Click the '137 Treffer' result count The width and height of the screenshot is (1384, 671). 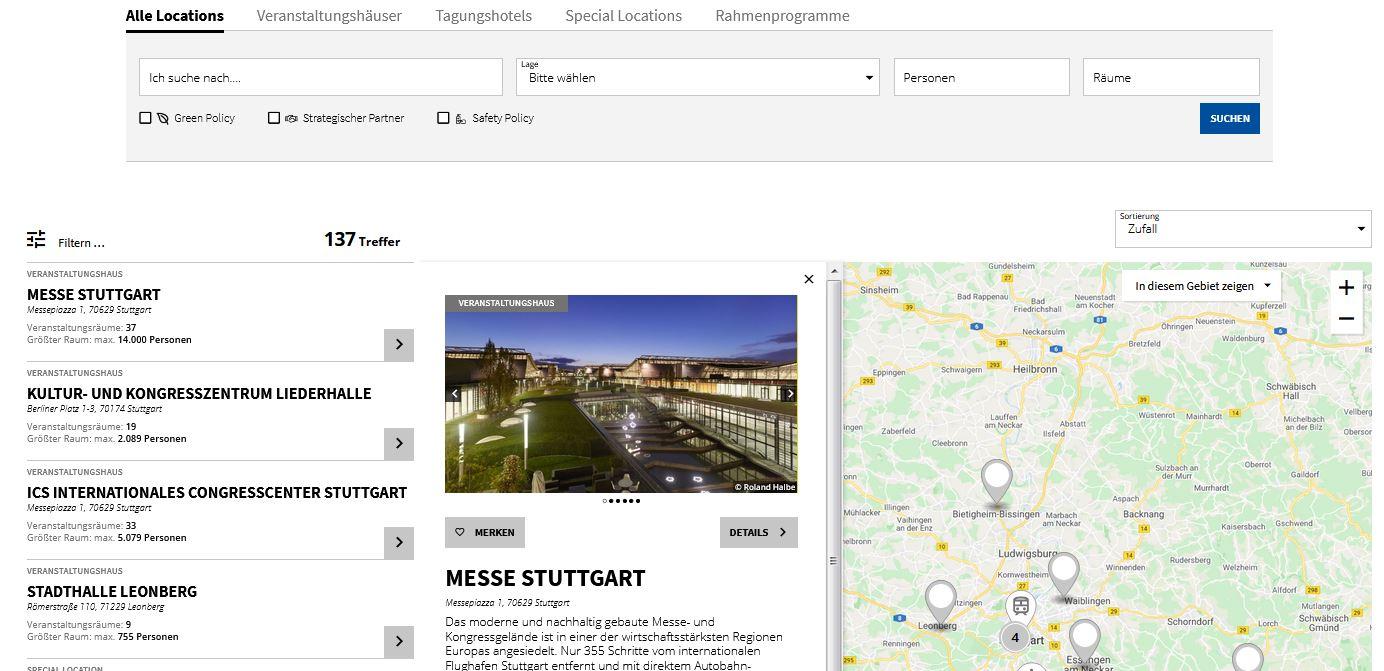pos(362,240)
